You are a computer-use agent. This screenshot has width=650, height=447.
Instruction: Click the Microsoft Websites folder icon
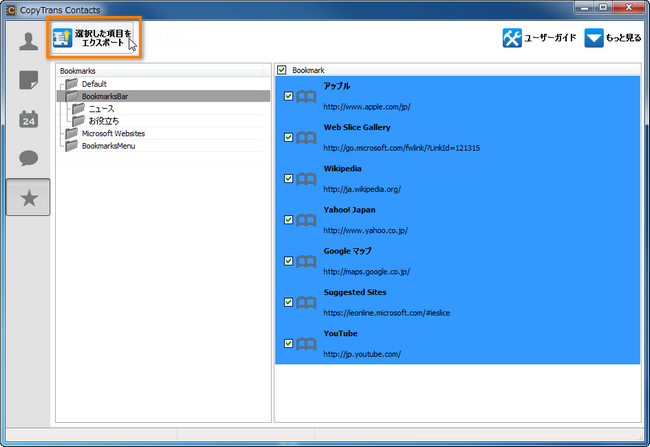(72, 134)
